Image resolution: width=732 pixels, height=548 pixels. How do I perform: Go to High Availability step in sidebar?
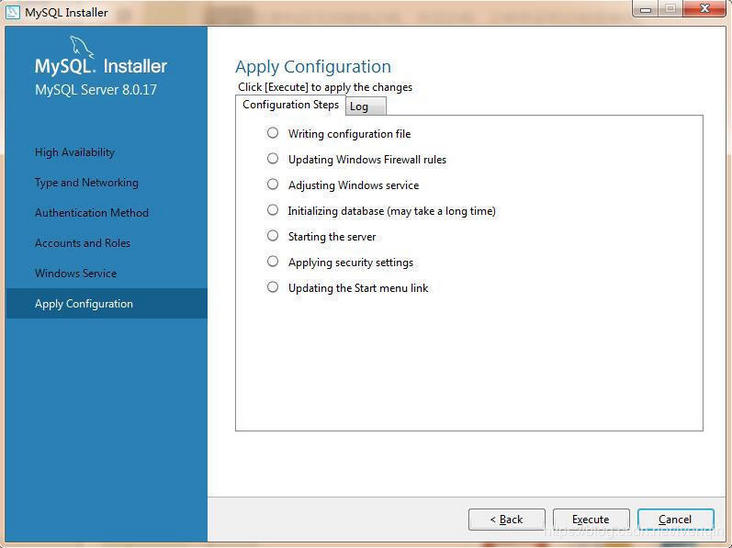click(75, 153)
